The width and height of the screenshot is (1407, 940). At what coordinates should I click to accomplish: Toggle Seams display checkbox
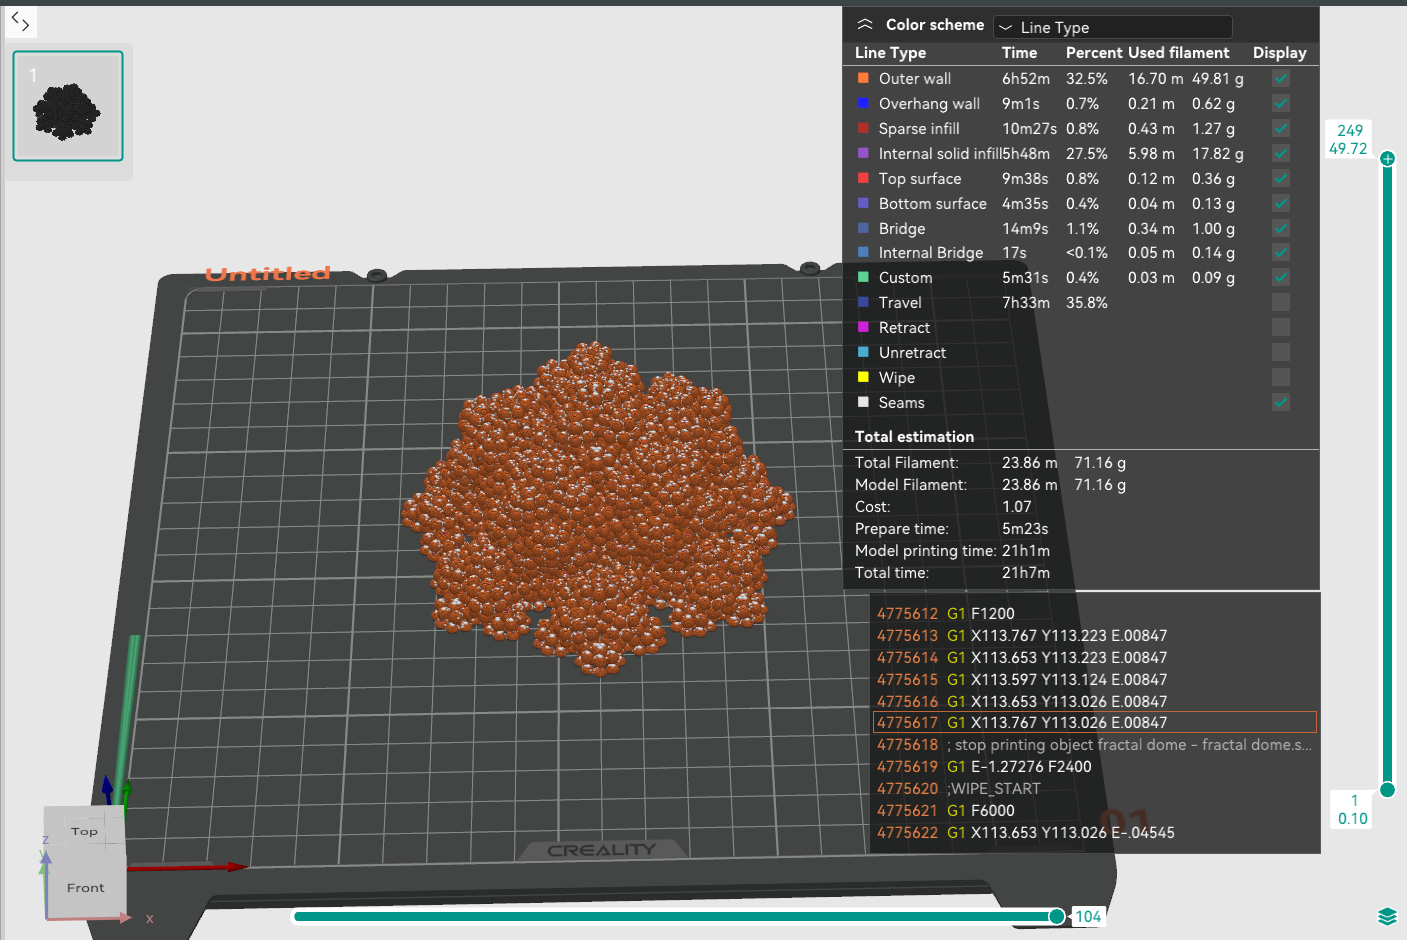click(1281, 402)
